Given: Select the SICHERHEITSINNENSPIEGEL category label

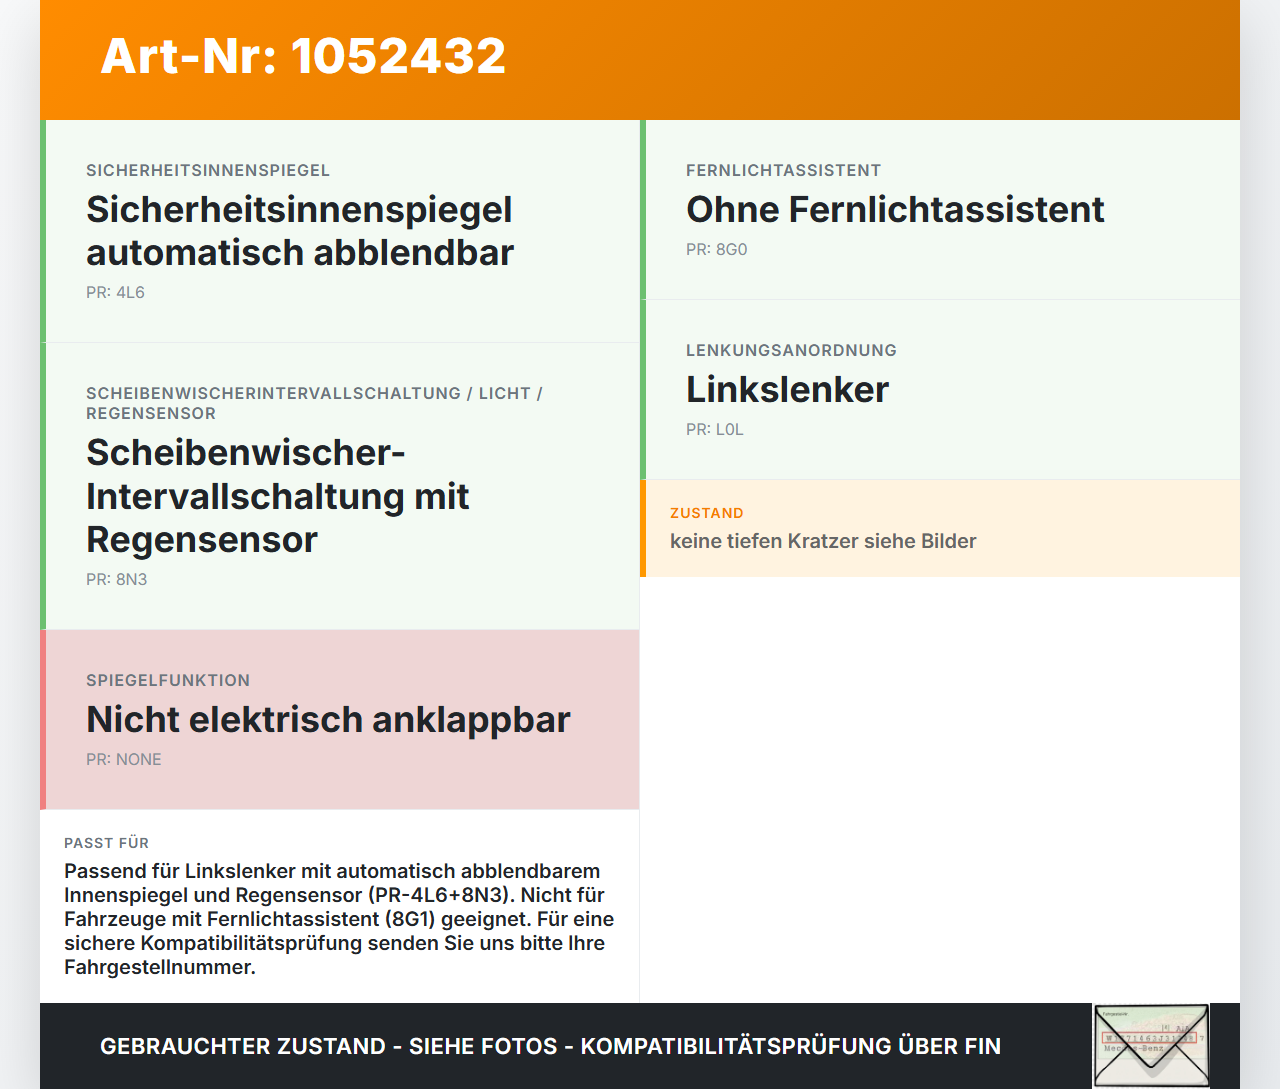Looking at the screenshot, I should pos(208,171).
